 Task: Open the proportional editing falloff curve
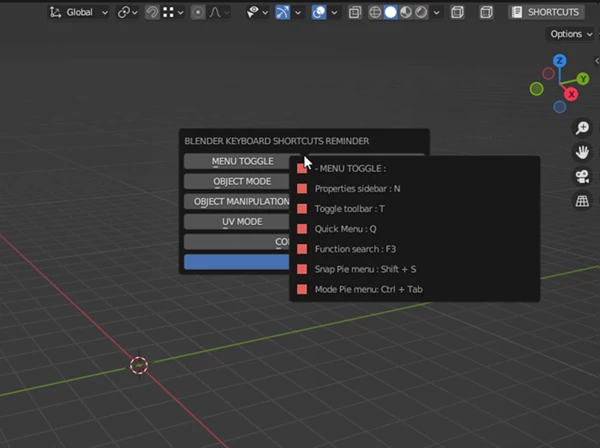coord(219,12)
